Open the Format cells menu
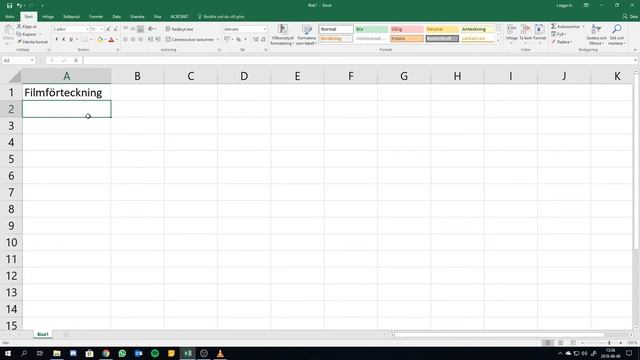This screenshot has width=640, height=360. (540, 33)
